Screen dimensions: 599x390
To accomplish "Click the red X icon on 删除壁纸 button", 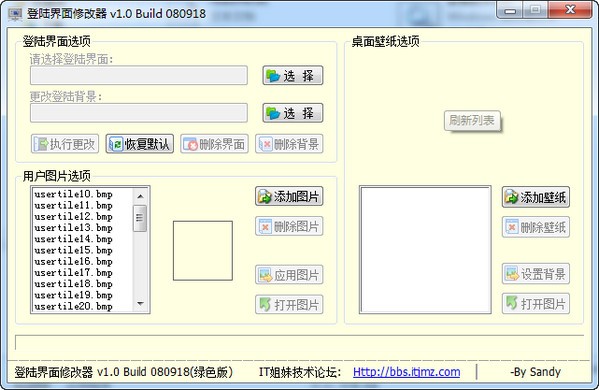I will (x=512, y=227).
